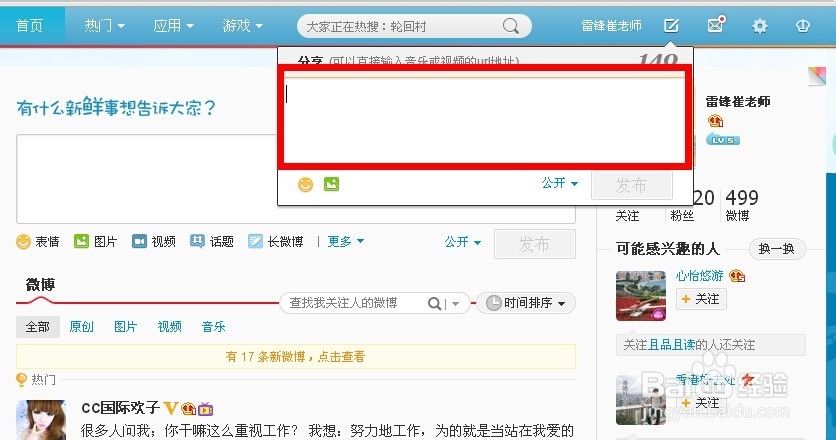Image resolution: width=836 pixels, height=440 pixels.
Task: Add image using popup green picture icon
Action: click(x=331, y=184)
